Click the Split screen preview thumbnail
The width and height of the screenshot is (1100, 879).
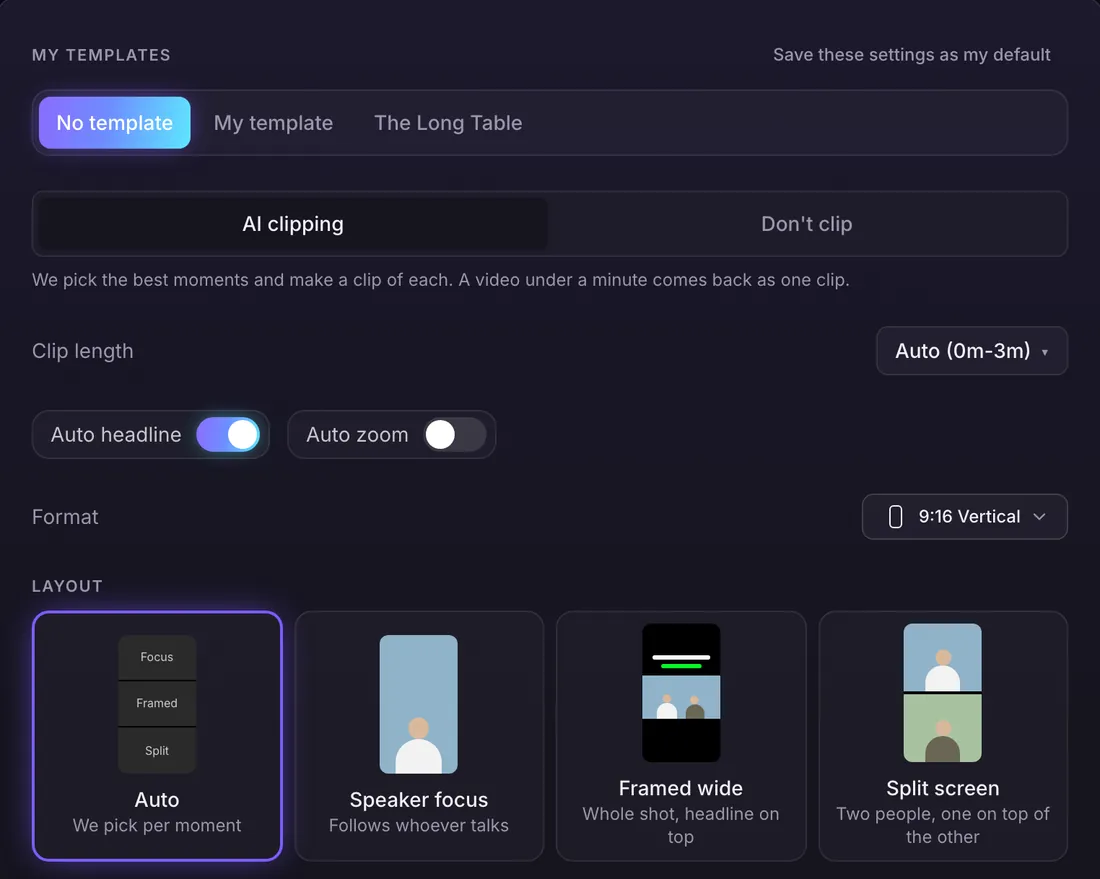pyautogui.click(x=943, y=692)
